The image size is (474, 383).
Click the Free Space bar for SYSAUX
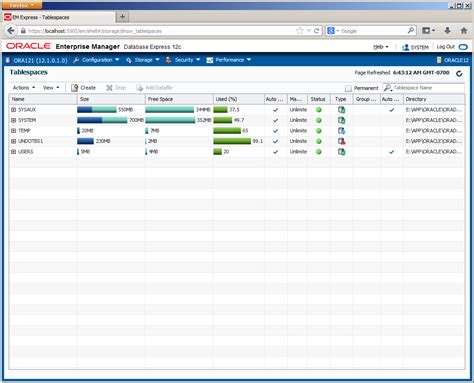point(170,110)
